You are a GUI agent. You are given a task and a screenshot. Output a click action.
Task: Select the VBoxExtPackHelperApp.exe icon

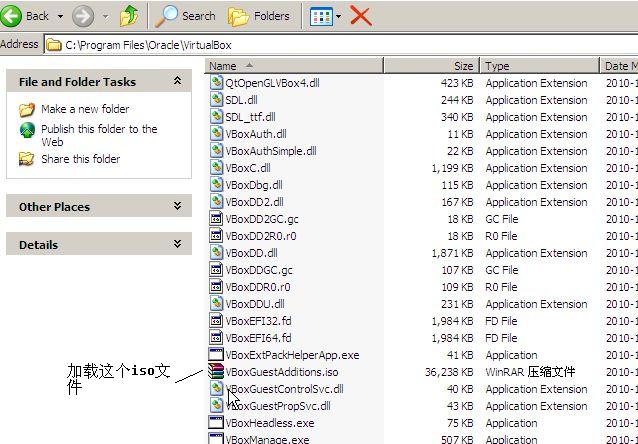pyautogui.click(x=216, y=354)
